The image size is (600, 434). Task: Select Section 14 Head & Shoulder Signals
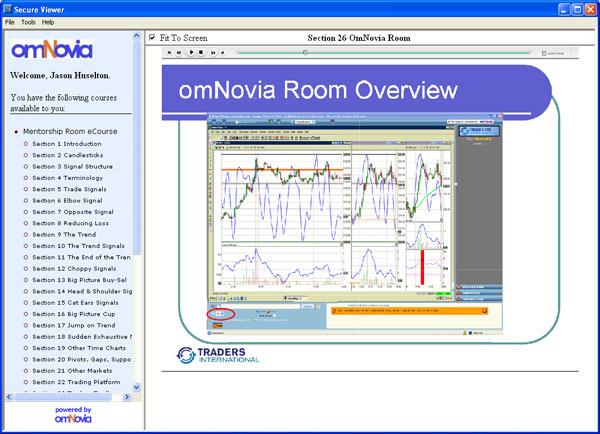82,291
